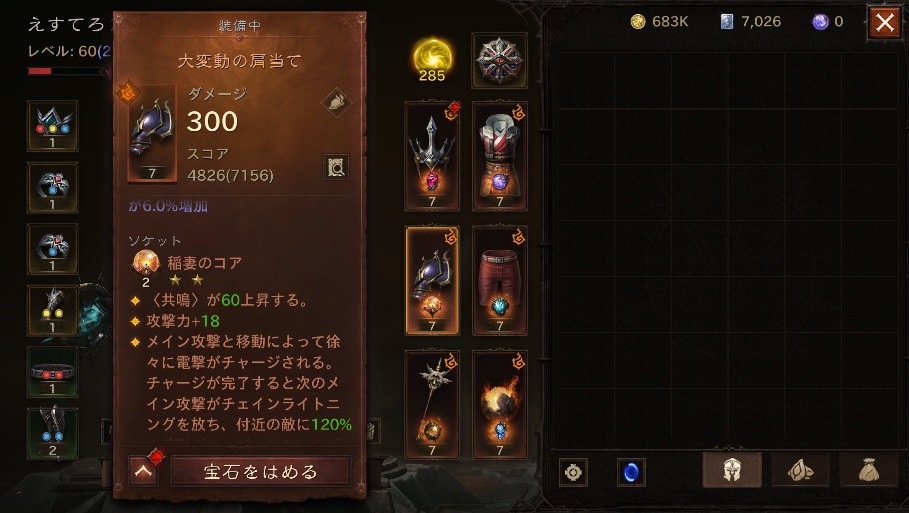
Task: Select the belt accessory slot
Action: (x=52, y=372)
